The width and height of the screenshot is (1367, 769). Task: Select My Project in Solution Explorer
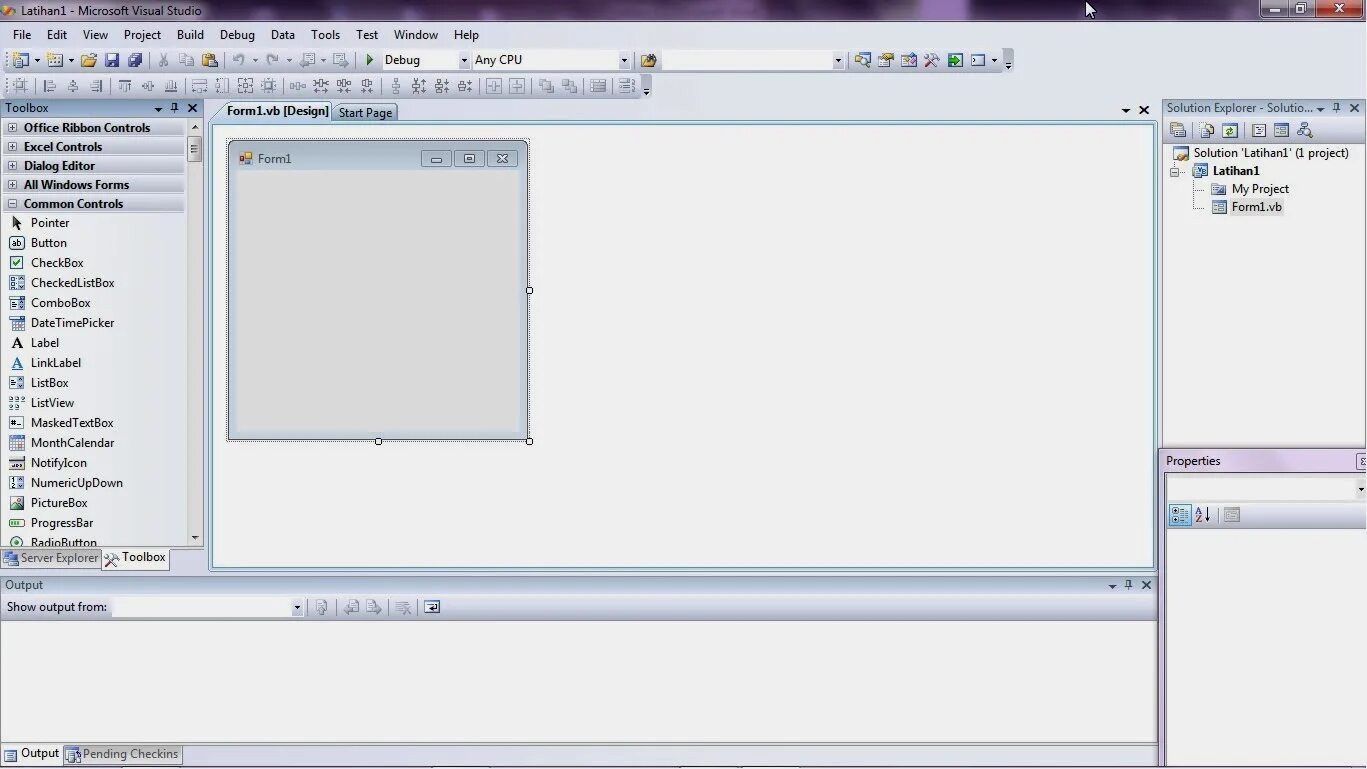point(1260,189)
